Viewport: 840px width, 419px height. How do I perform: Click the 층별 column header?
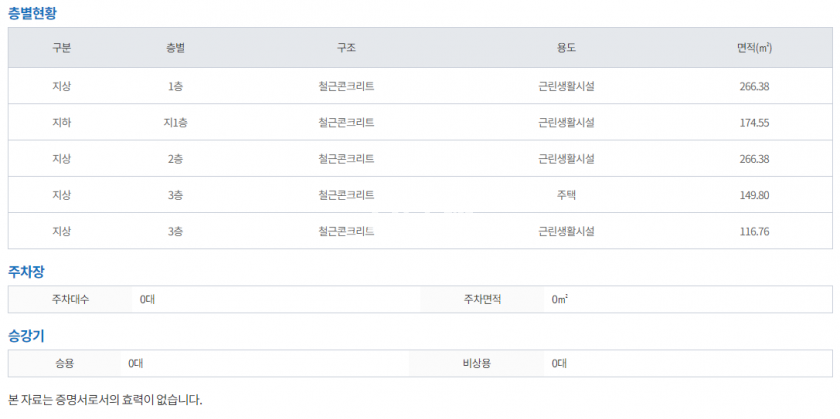(x=176, y=47)
